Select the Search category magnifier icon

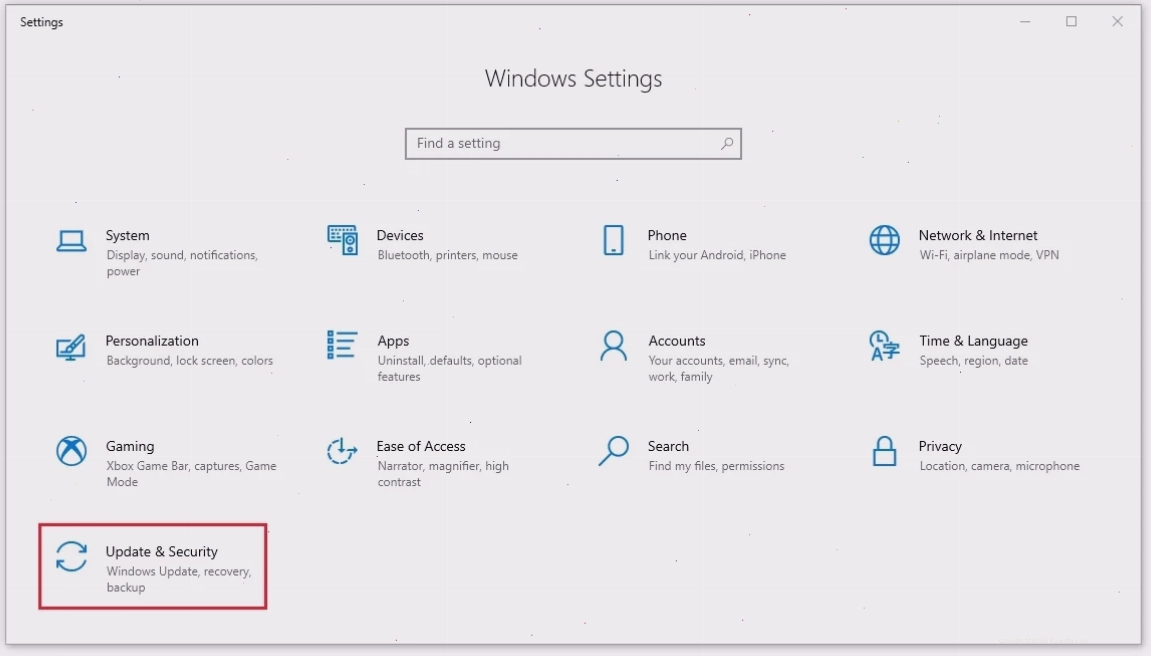point(614,451)
